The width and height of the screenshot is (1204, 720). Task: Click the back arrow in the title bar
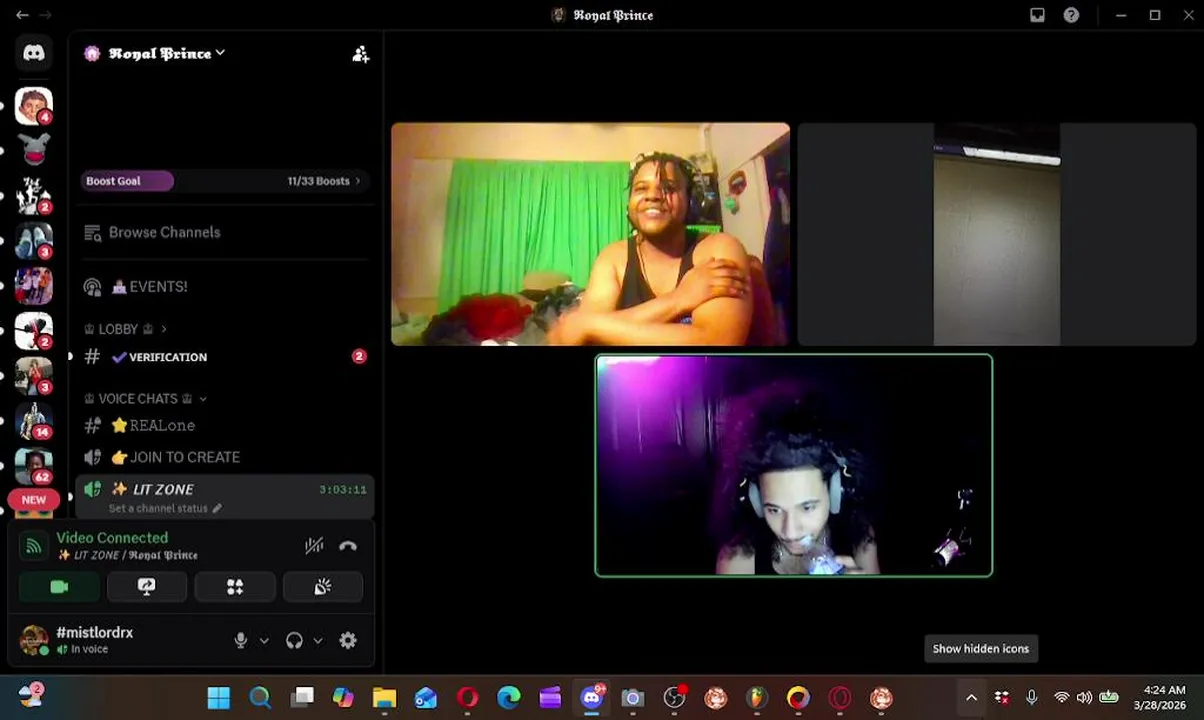click(x=21, y=15)
